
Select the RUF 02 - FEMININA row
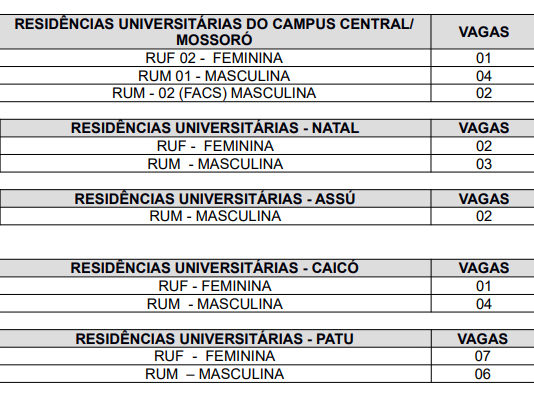267,58
